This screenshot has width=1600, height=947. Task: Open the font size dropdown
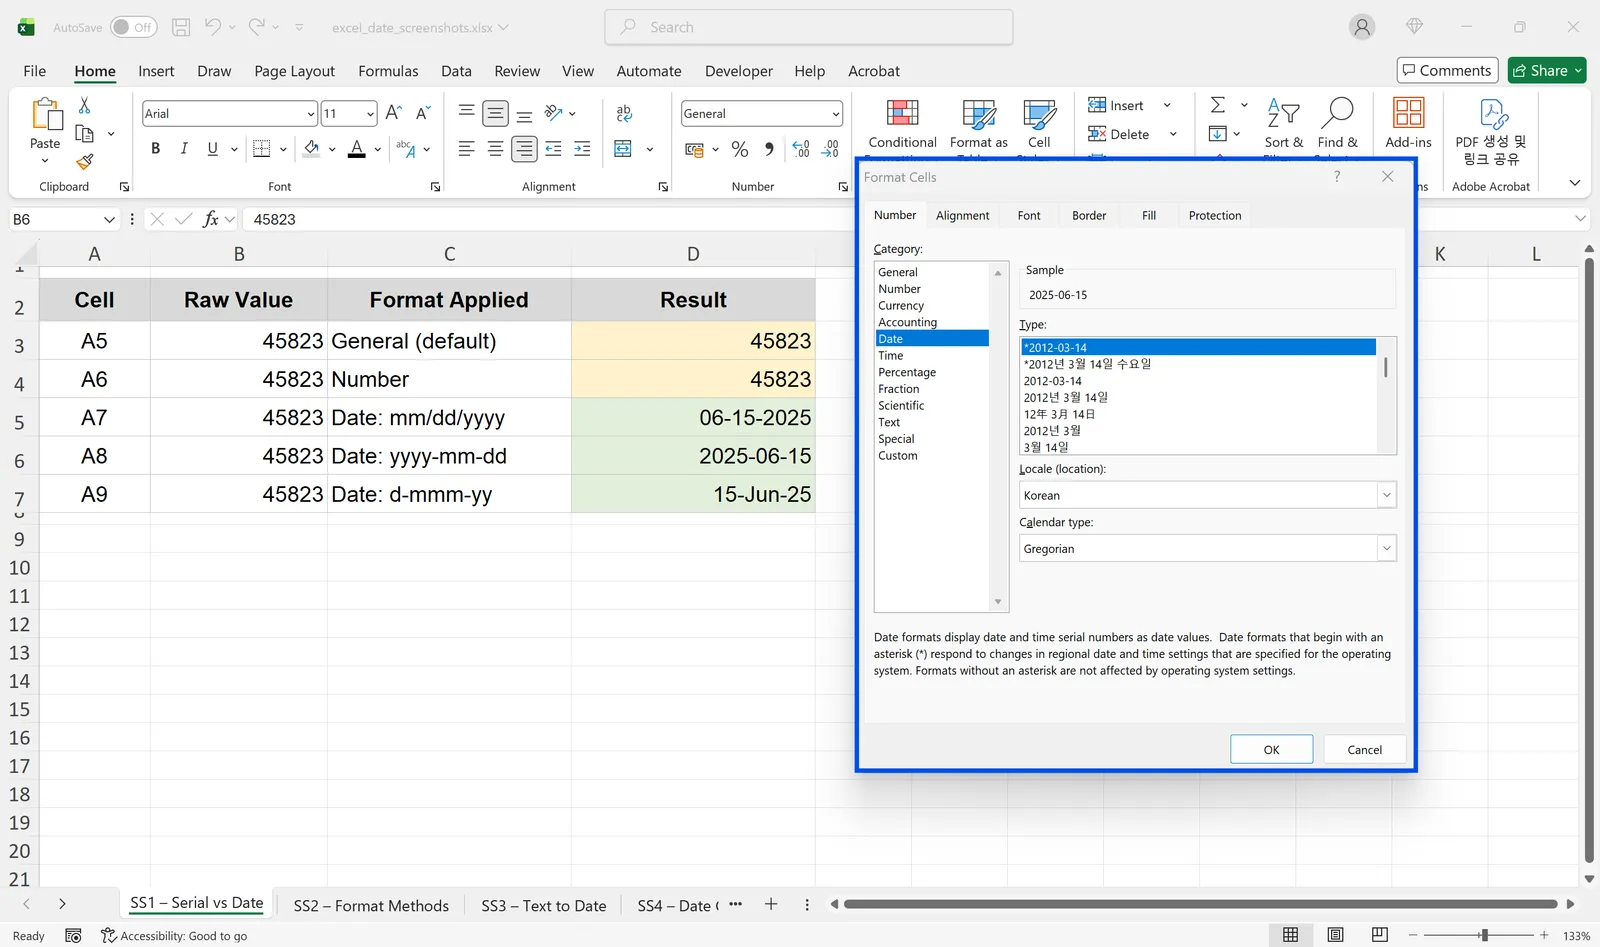[370, 114]
